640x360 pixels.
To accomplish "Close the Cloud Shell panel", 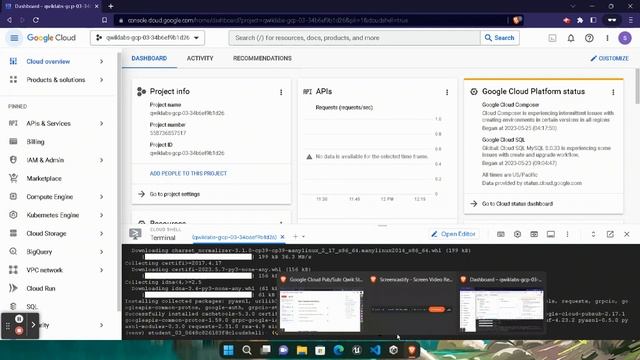I will click(x=627, y=234).
